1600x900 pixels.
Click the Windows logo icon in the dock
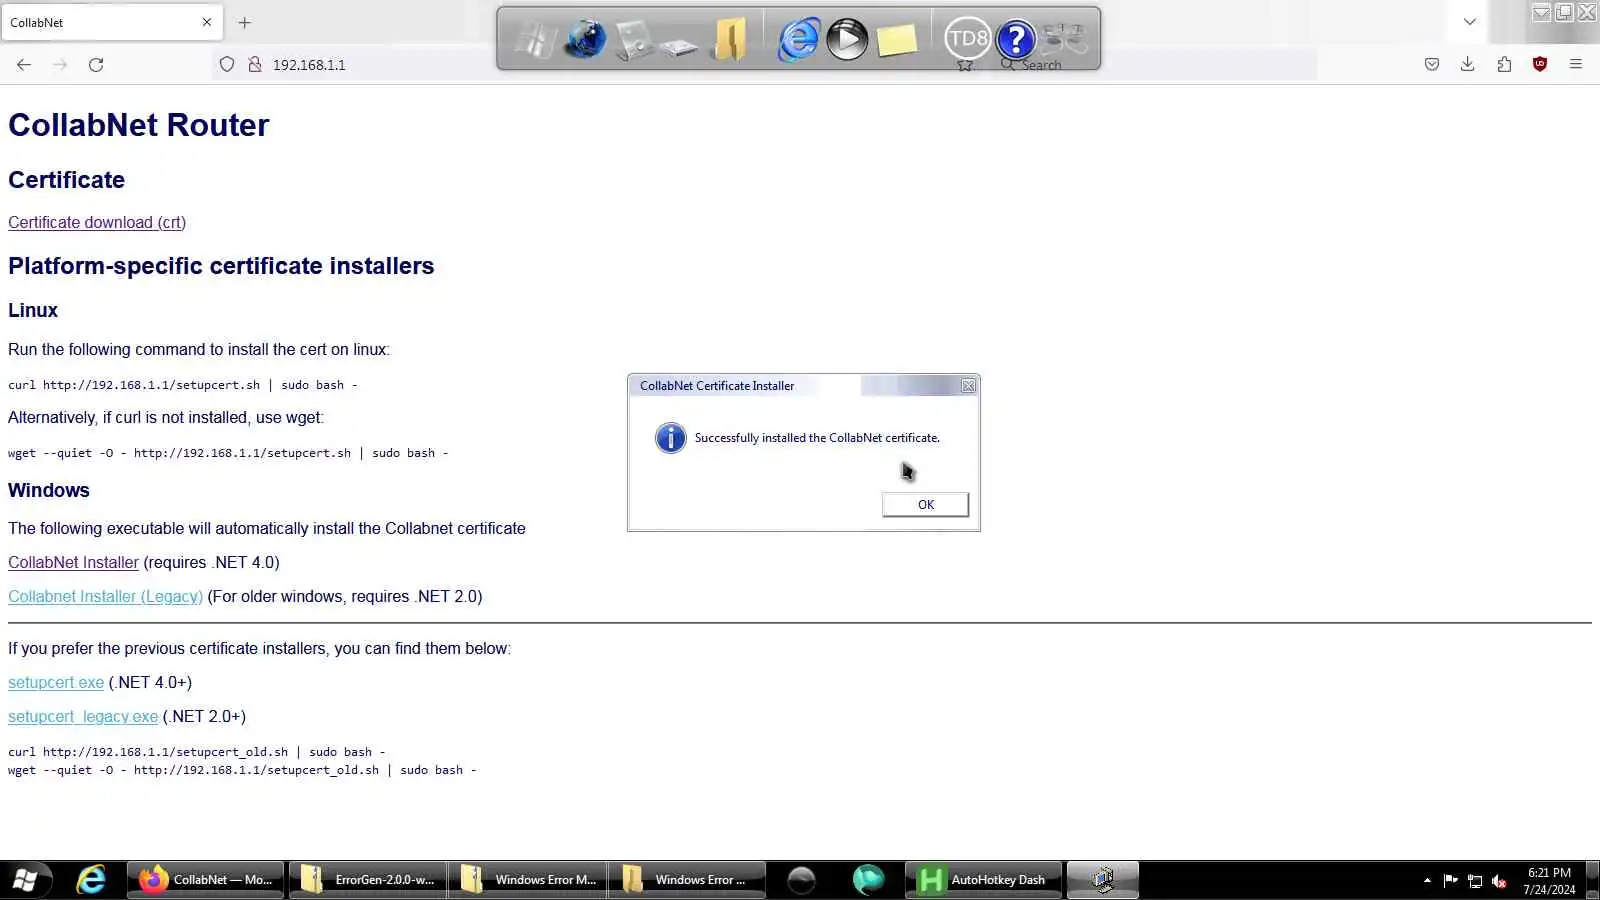coord(534,40)
